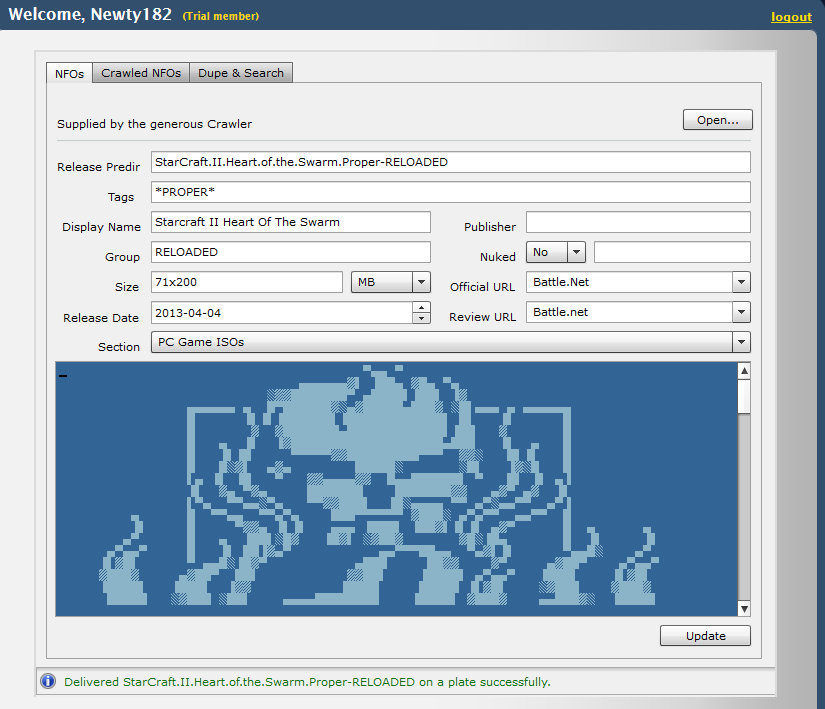The width and height of the screenshot is (825, 709).
Task: Click the Open... button
Action: click(x=718, y=120)
